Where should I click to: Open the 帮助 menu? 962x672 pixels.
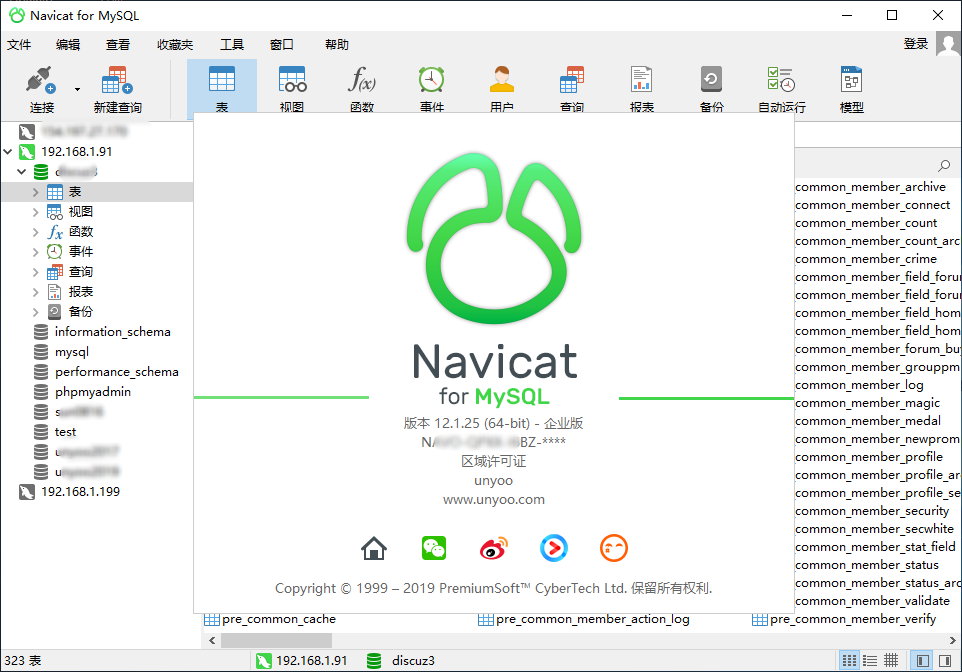337,44
